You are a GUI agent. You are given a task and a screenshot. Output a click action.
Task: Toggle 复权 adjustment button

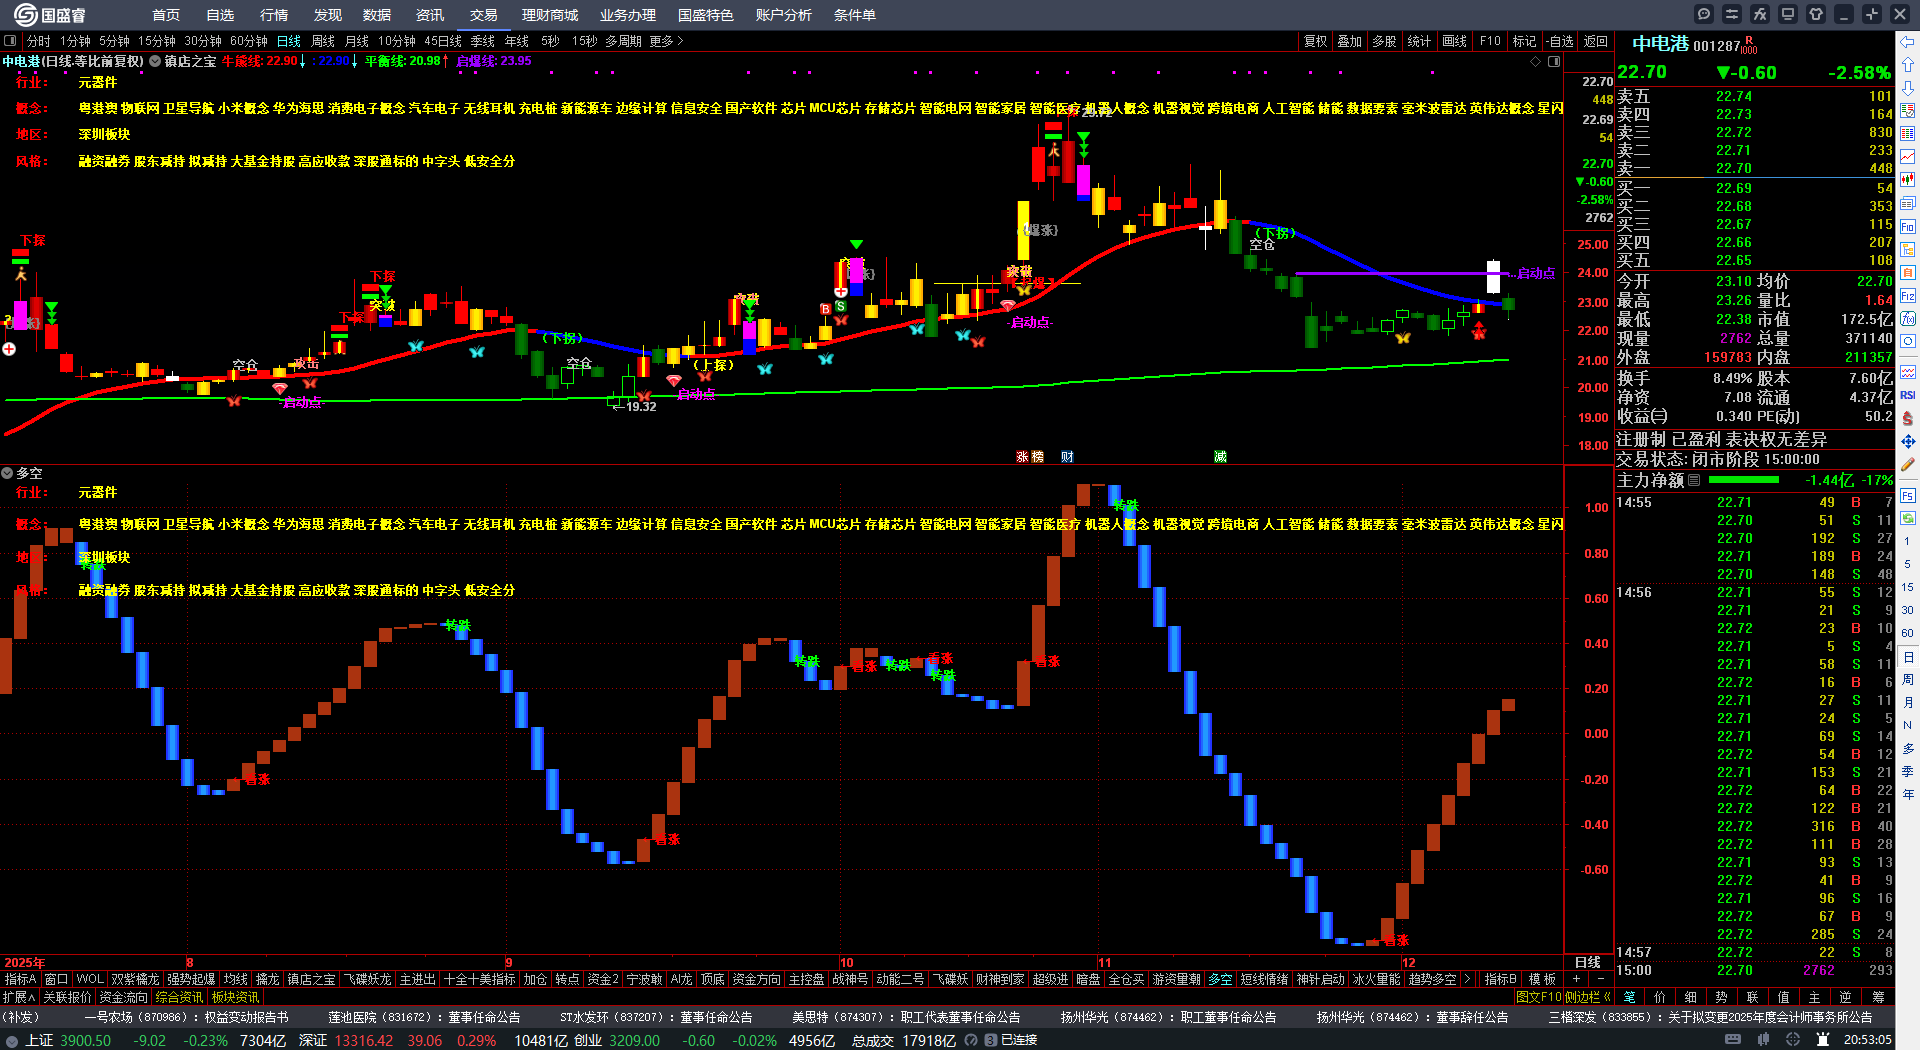tap(1315, 41)
